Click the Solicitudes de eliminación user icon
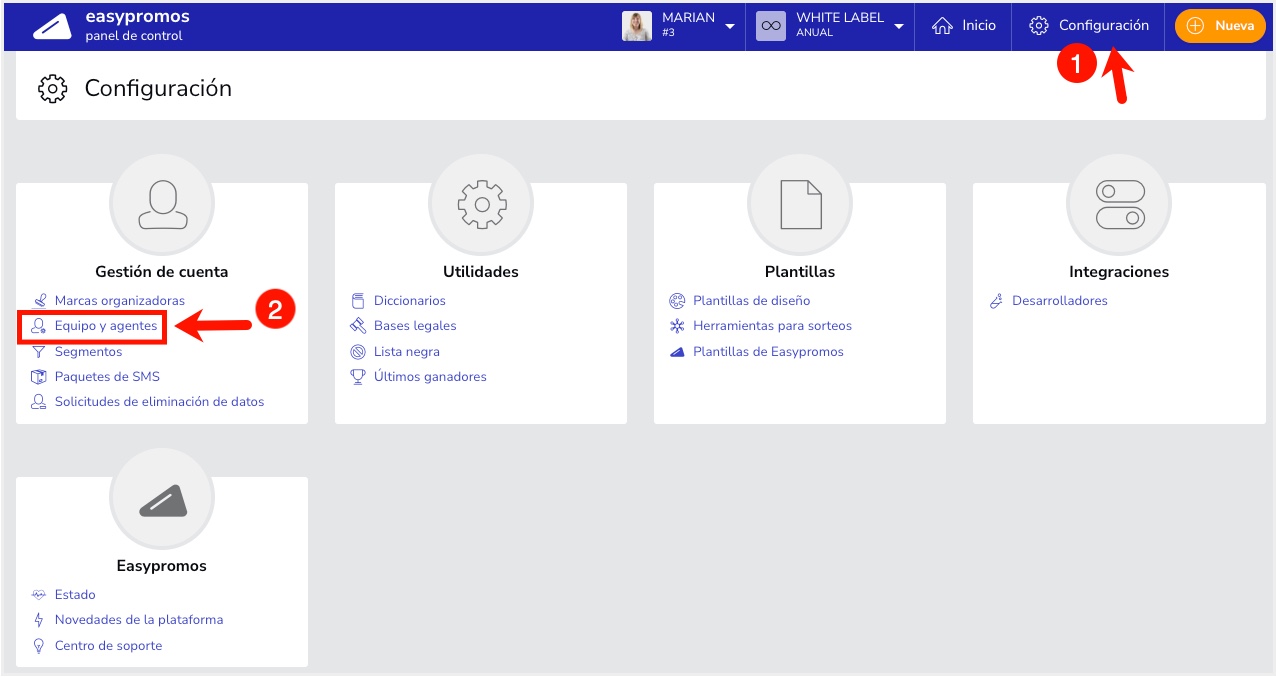This screenshot has width=1276, height=677. tap(39, 402)
